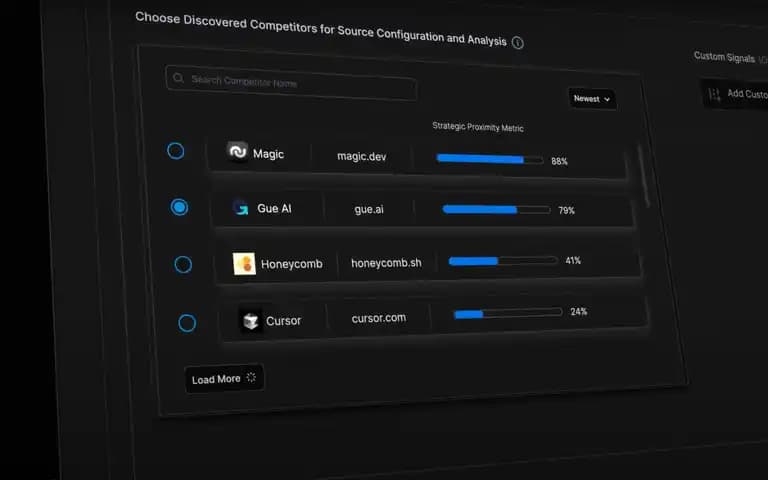Click the 24% value label

tap(578, 312)
